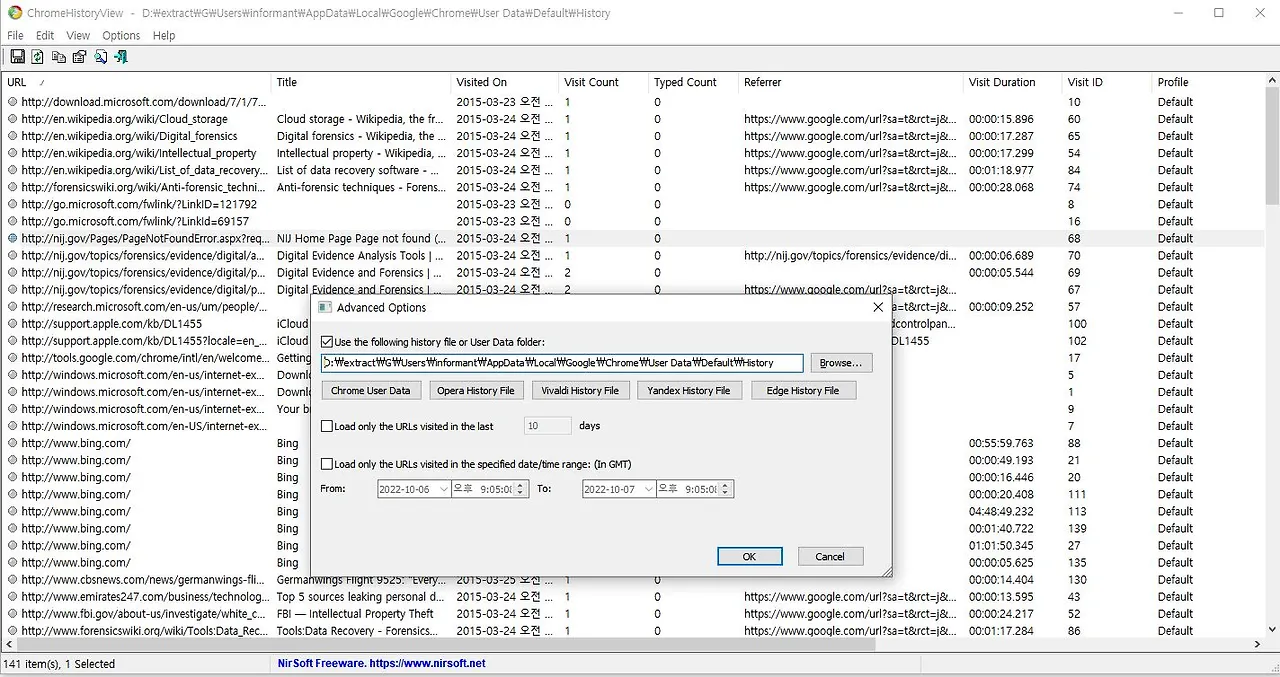Click the Browse... button
This screenshot has height=677, width=1280.
841,363
